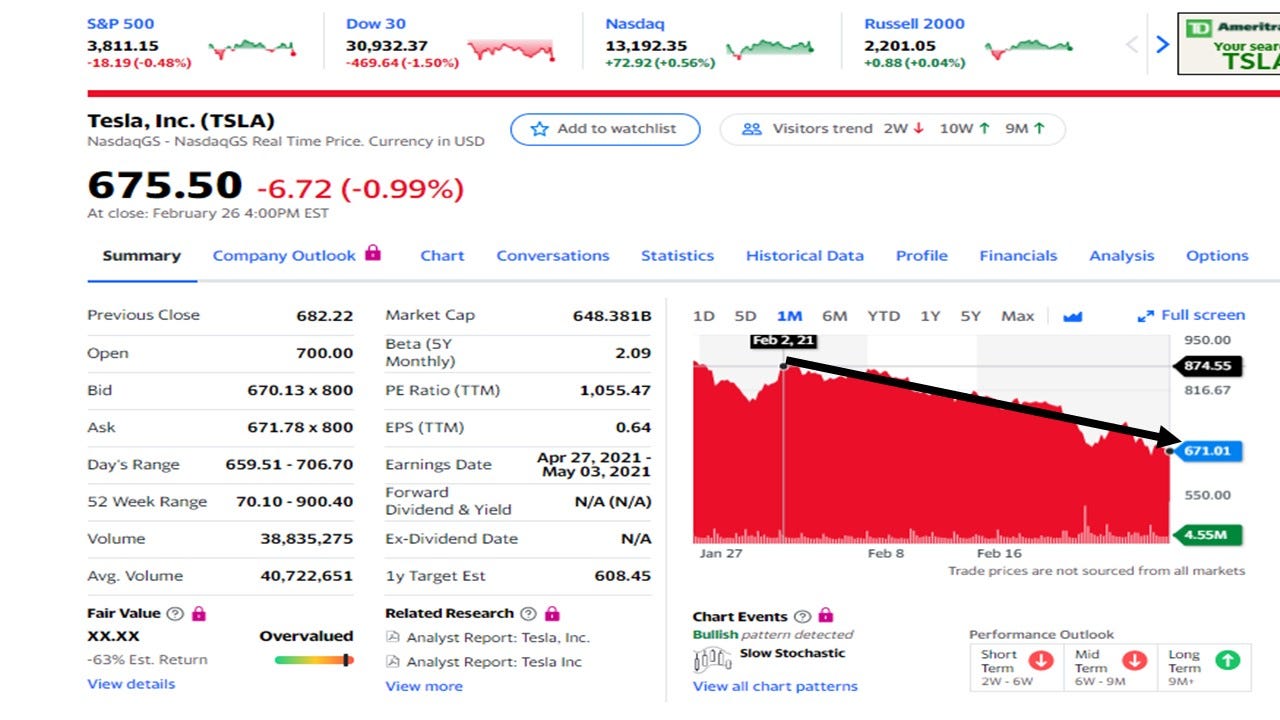Select the 1Y chart range
Screen dimensions: 1280x720
point(930,316)
